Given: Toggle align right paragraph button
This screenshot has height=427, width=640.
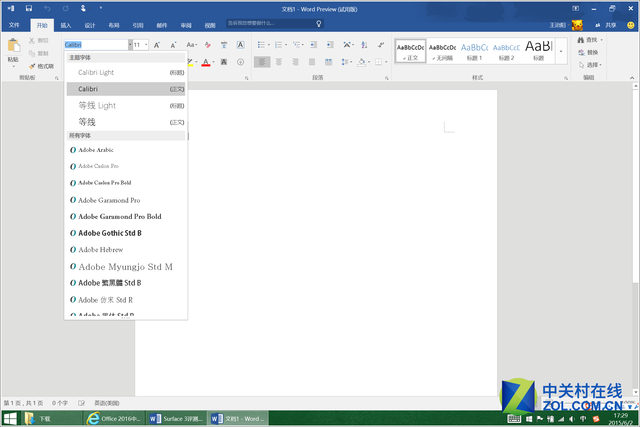Looking at the screenshot, I should [295, 62].
